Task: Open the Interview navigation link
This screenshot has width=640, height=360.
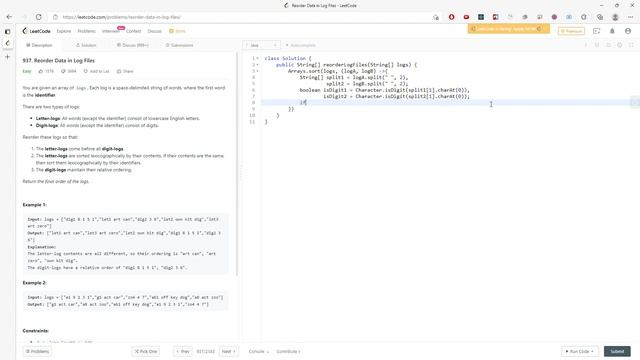Action: point(111,31)
